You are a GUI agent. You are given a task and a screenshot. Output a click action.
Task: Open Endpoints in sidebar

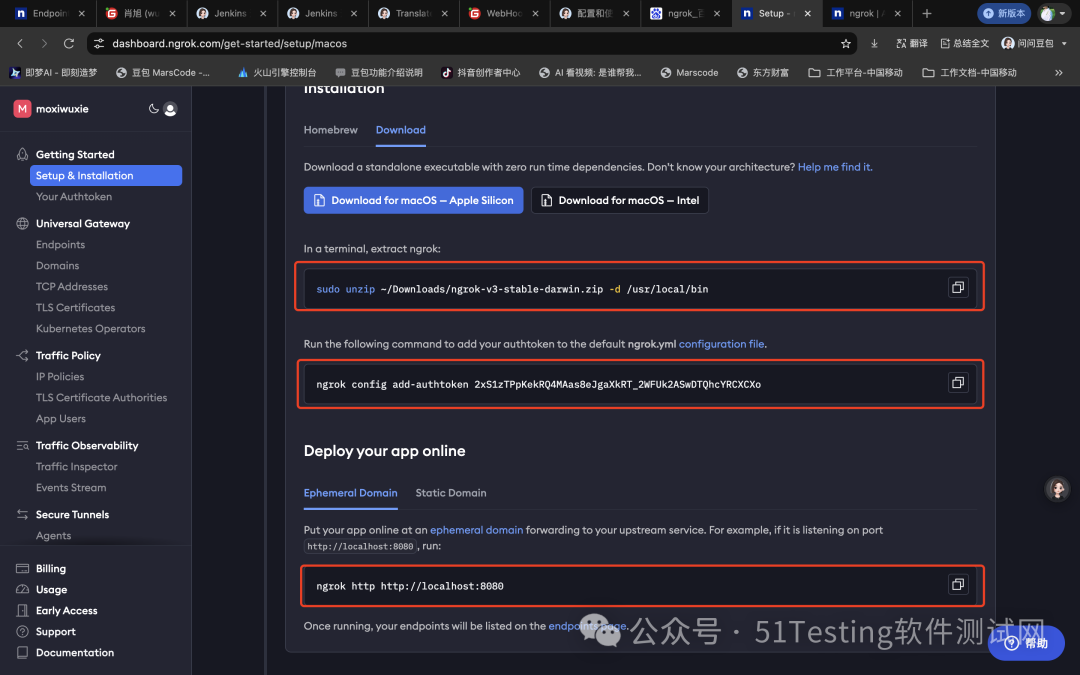coord(61,245)
